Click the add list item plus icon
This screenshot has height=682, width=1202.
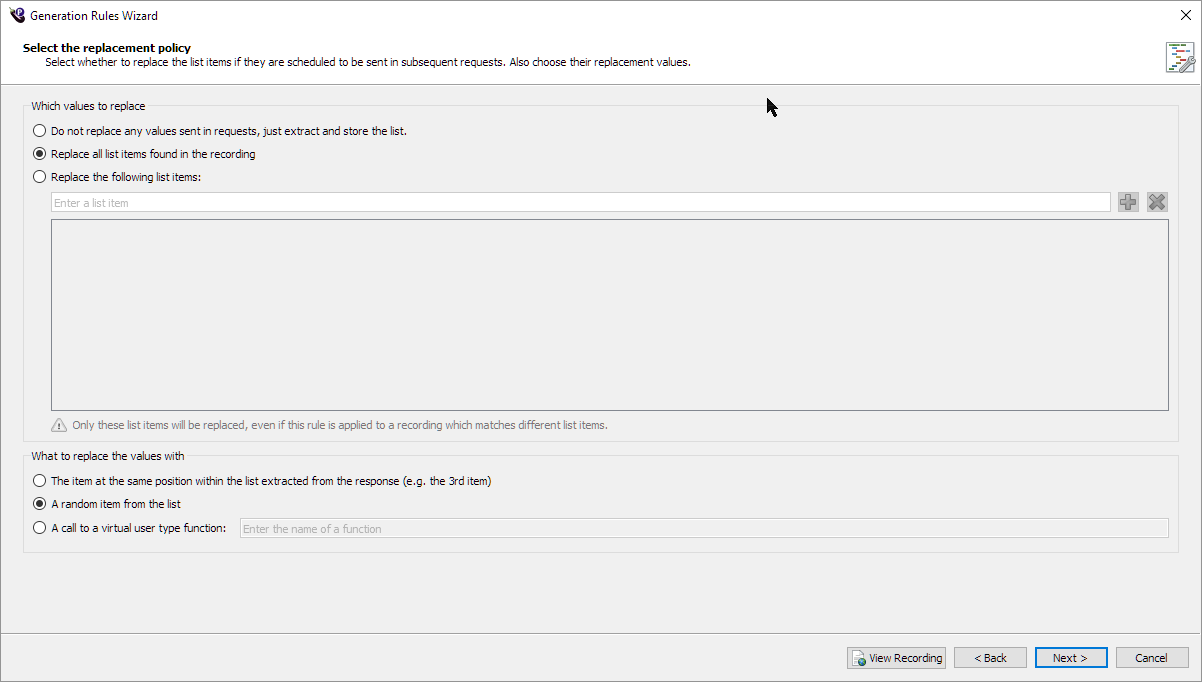[x=1128, y=202]
